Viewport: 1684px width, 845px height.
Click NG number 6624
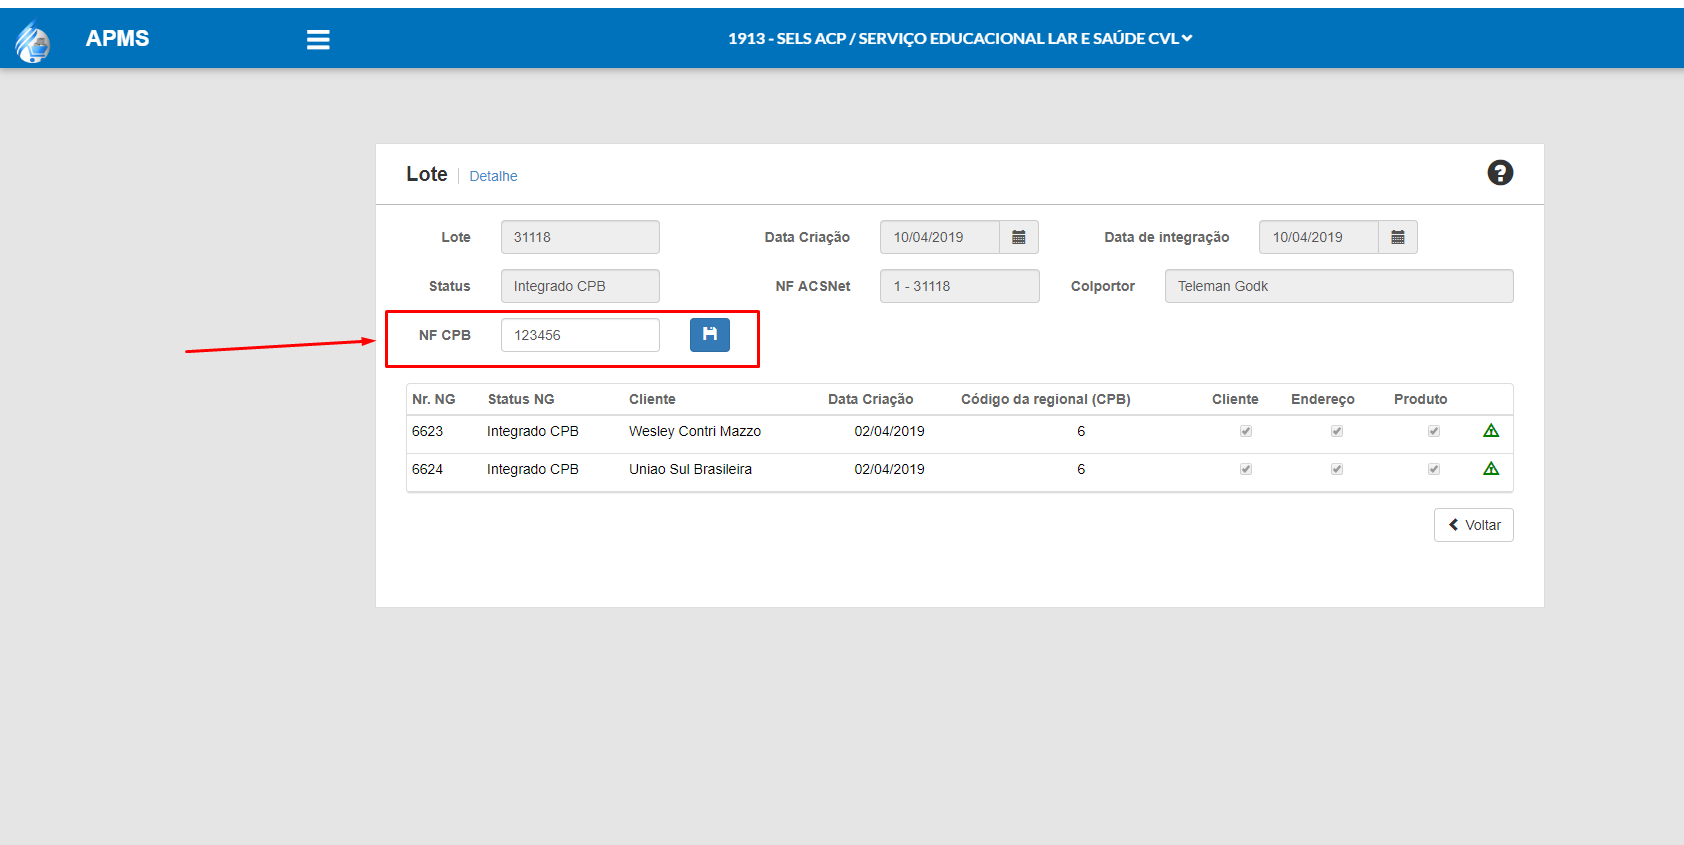point(427,469)
